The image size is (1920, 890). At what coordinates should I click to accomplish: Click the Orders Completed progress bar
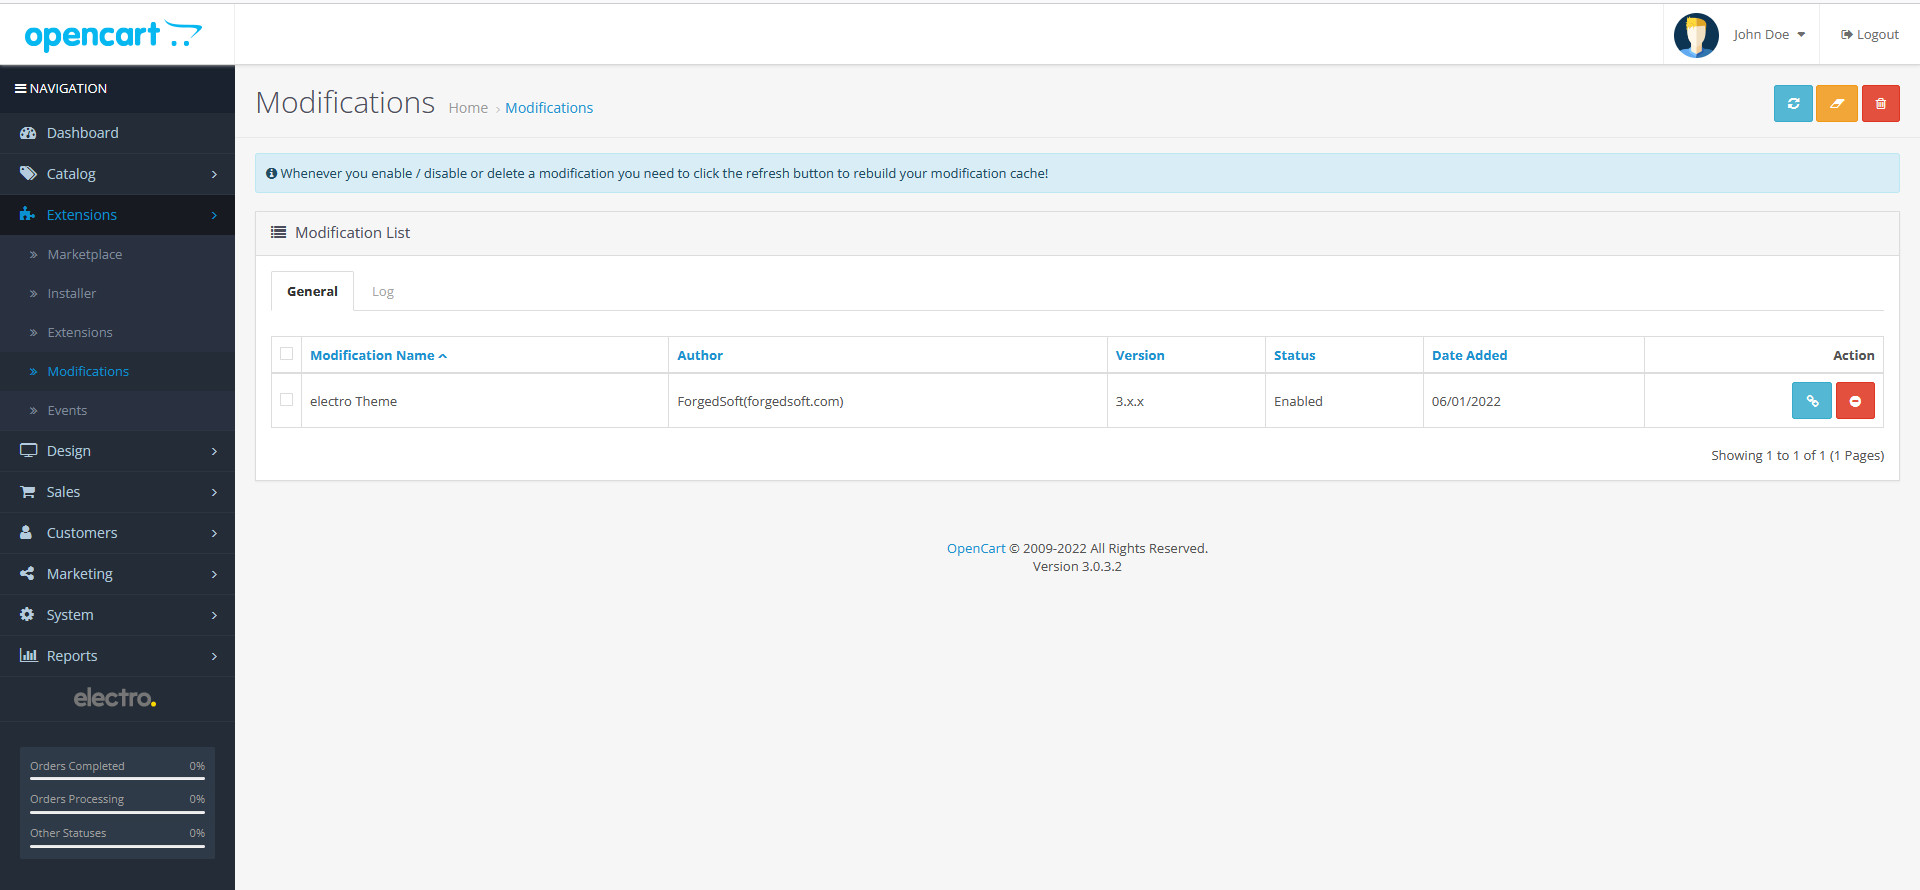pos(117,778)
